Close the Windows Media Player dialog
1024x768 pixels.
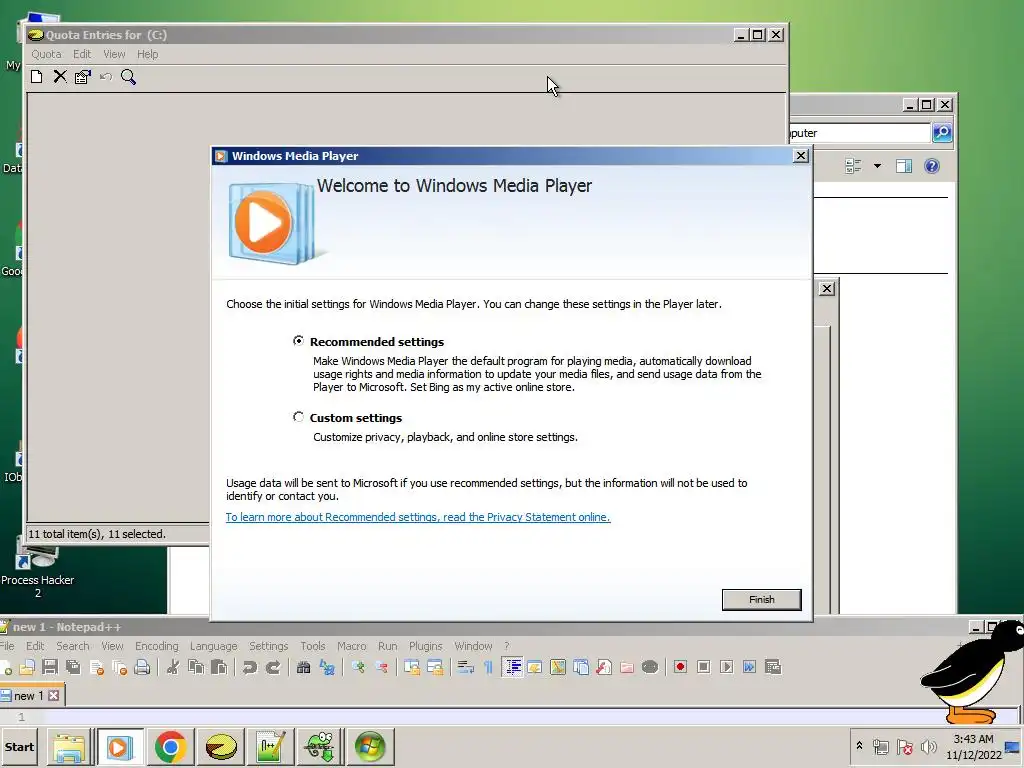point(801,155)
